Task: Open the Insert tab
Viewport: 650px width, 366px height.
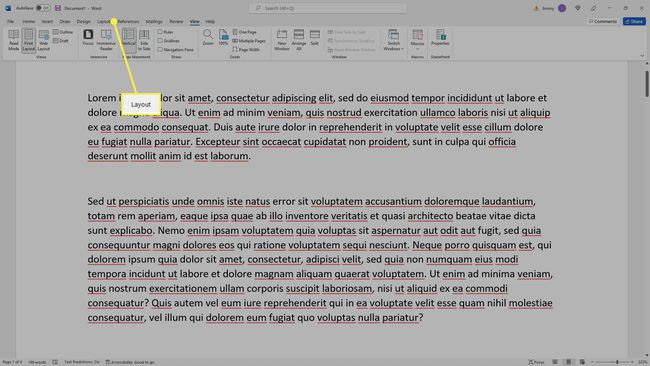Action: (x=47, y=21)
